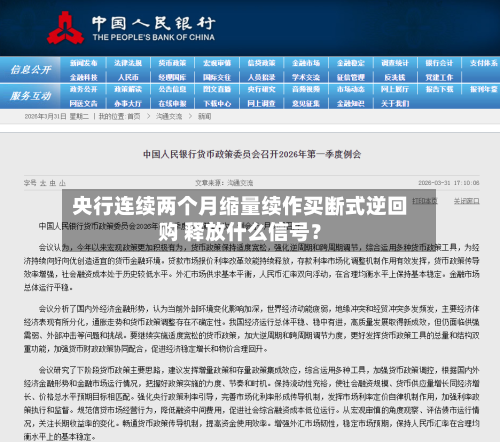Open the 反洗钱 section

[395, 77]
